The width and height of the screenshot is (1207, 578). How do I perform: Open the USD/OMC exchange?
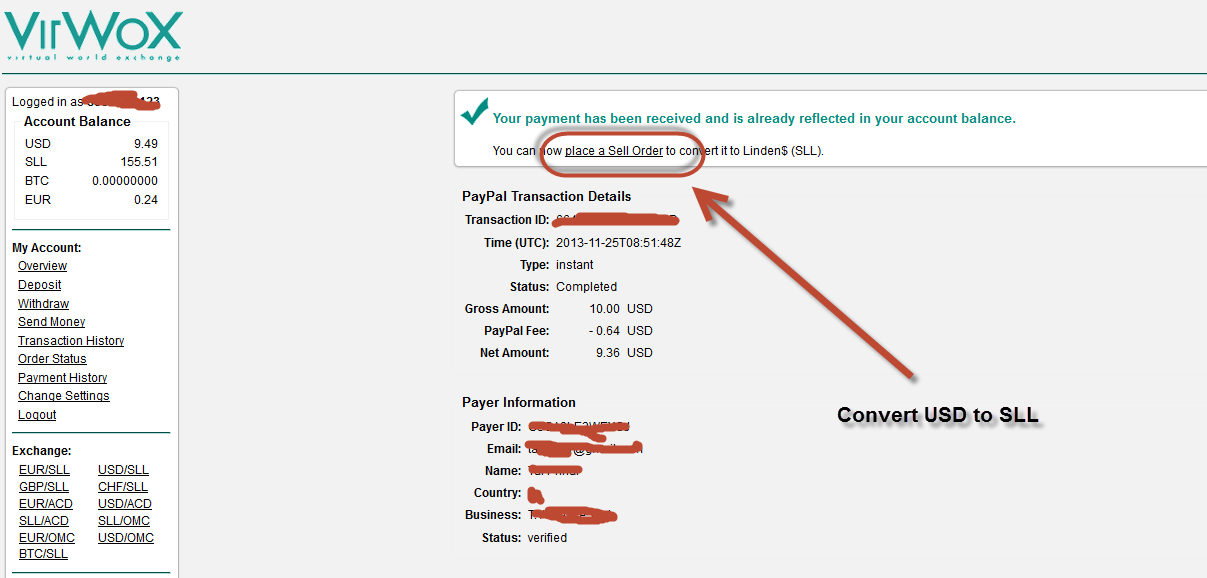click(x=126, y=538)
